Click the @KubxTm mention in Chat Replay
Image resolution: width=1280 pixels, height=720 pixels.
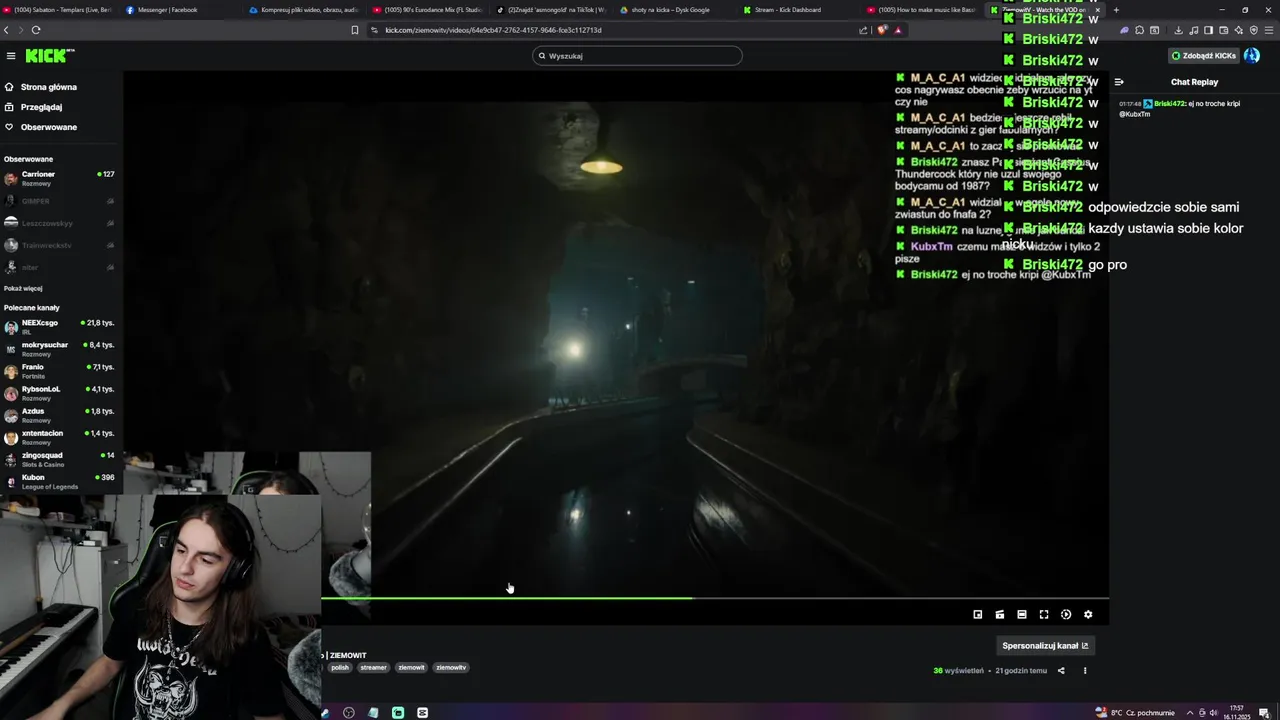click(x=1135, y=114)
